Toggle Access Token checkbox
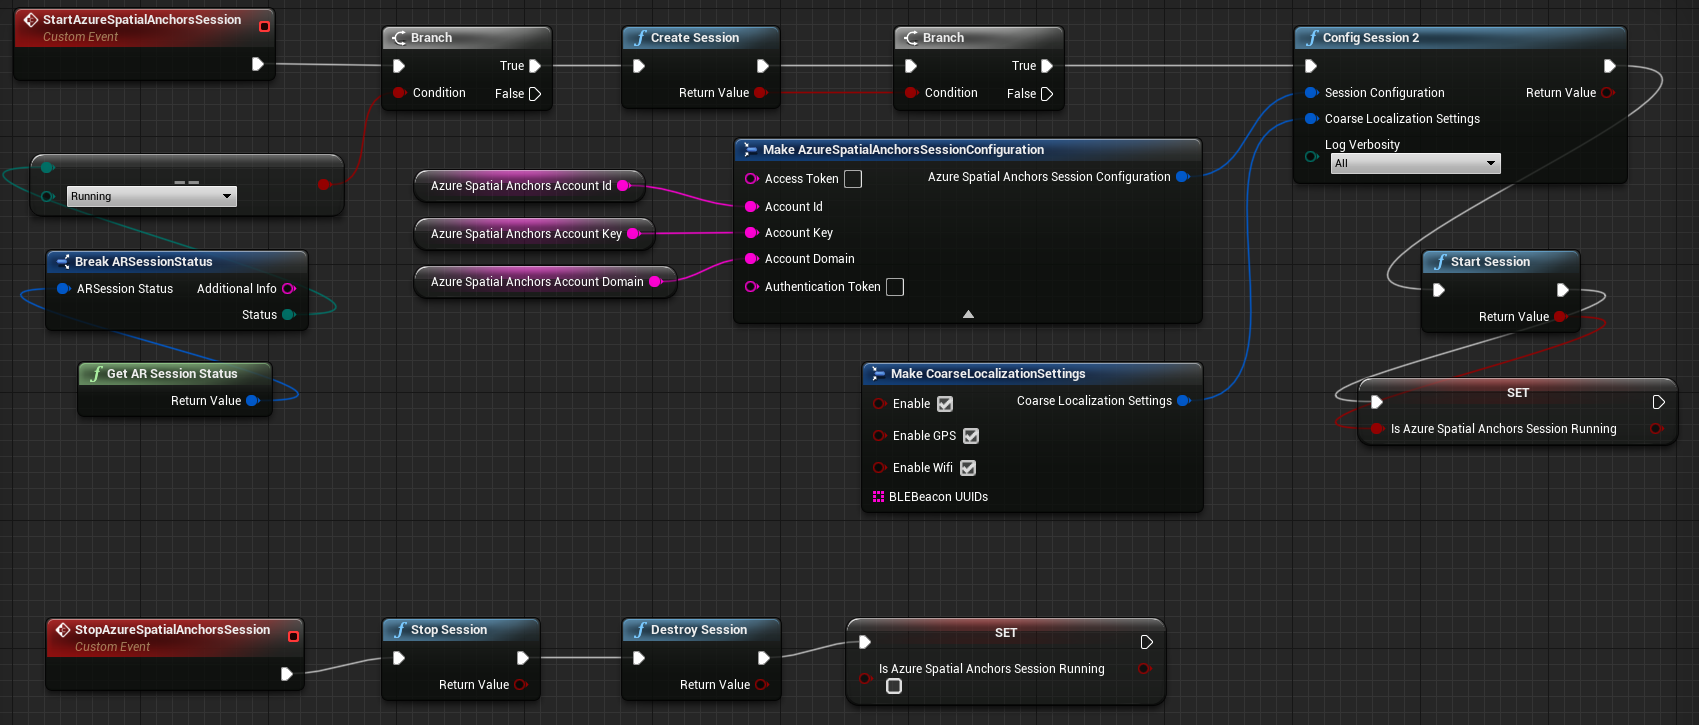The image size is (1699, 725). 853,179
